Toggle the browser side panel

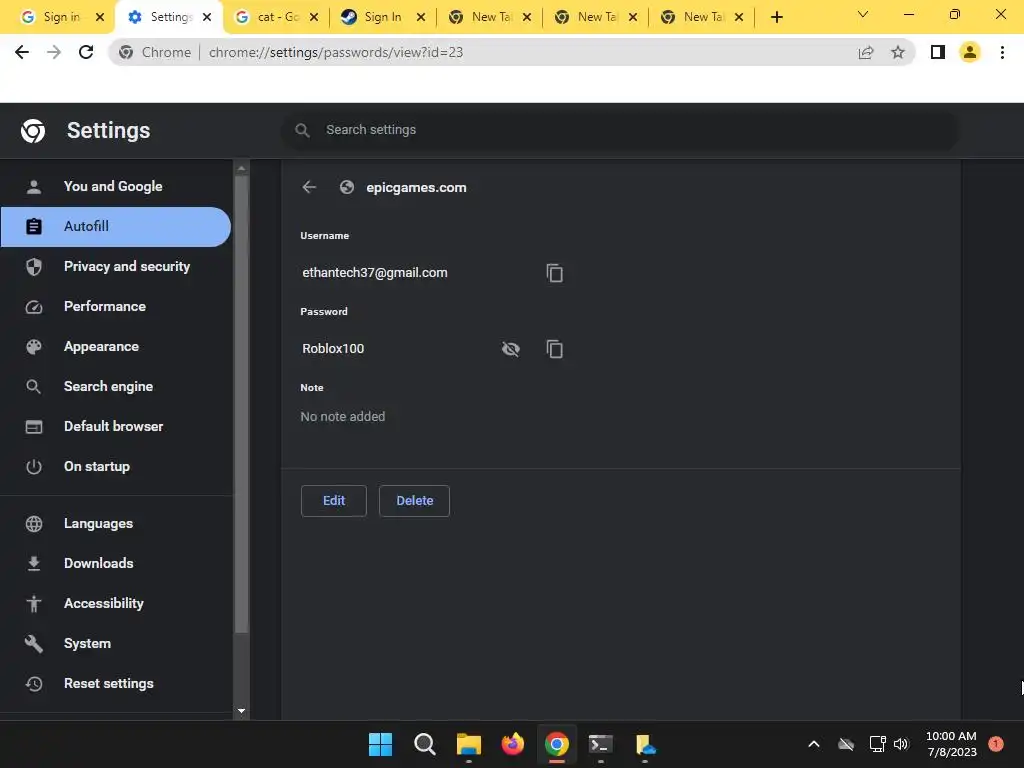point(938,52)
